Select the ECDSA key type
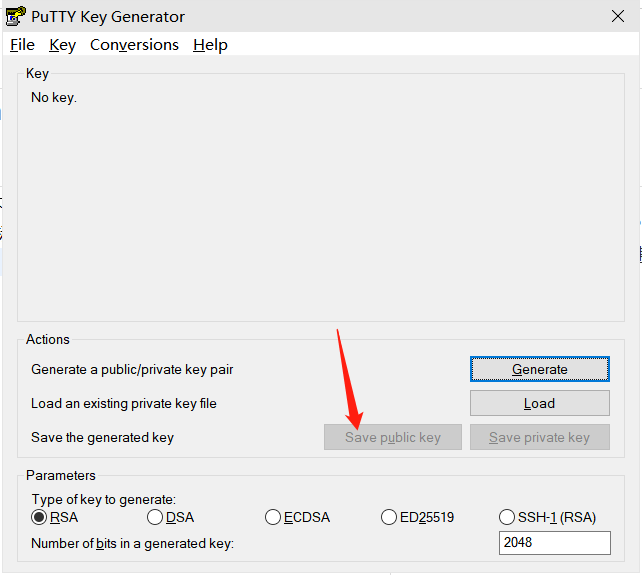The width and height of the screenshot is (642, 575). click(297, 517)
